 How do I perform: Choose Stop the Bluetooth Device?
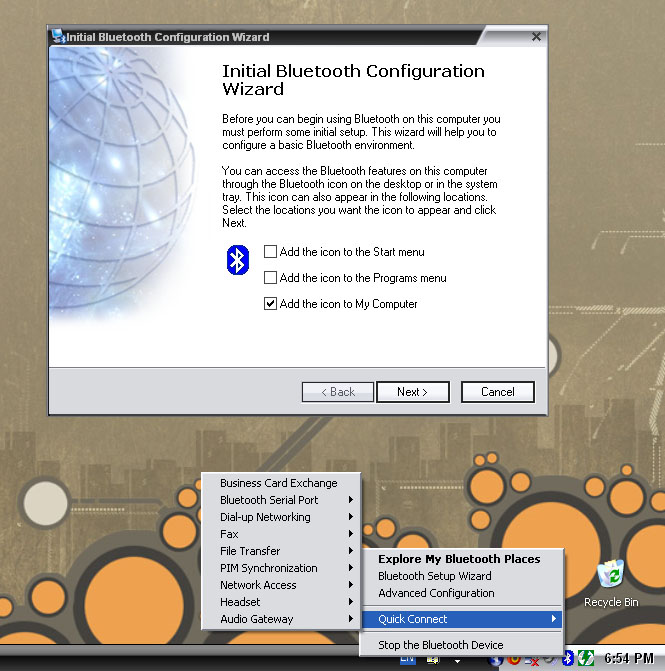click(x=462, y=645)
